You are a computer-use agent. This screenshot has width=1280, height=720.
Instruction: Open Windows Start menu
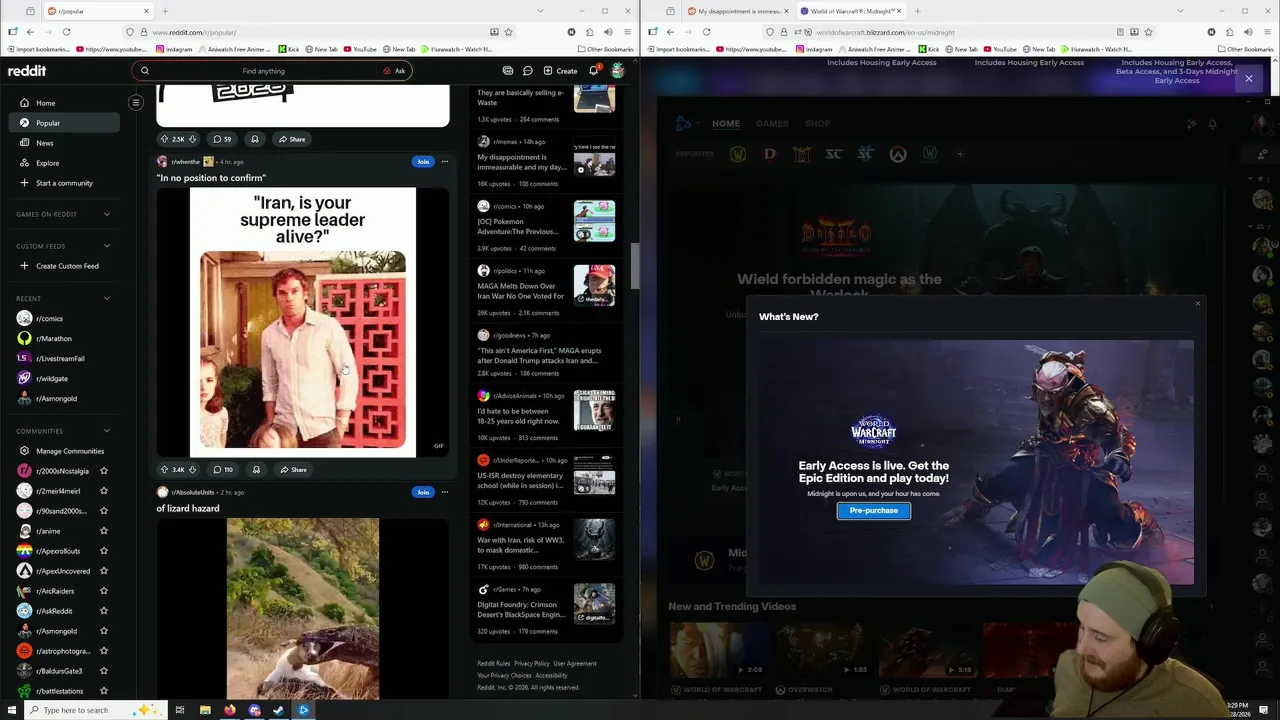pos(12,710)
